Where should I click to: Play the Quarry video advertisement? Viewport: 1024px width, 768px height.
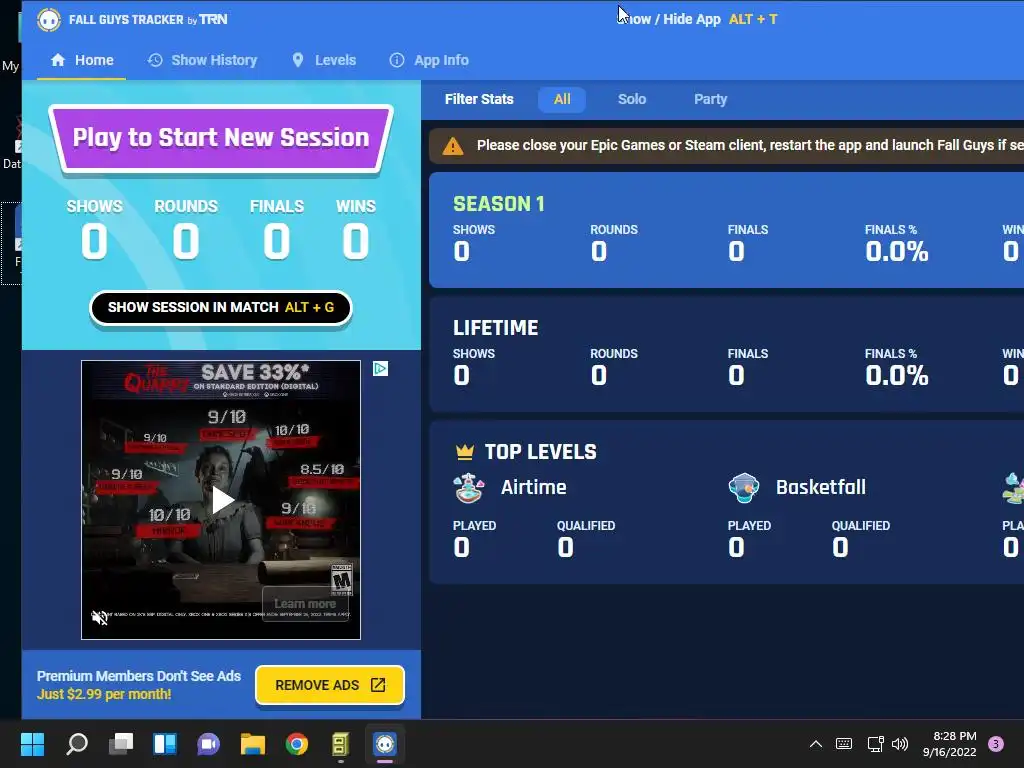pos(222,500)
